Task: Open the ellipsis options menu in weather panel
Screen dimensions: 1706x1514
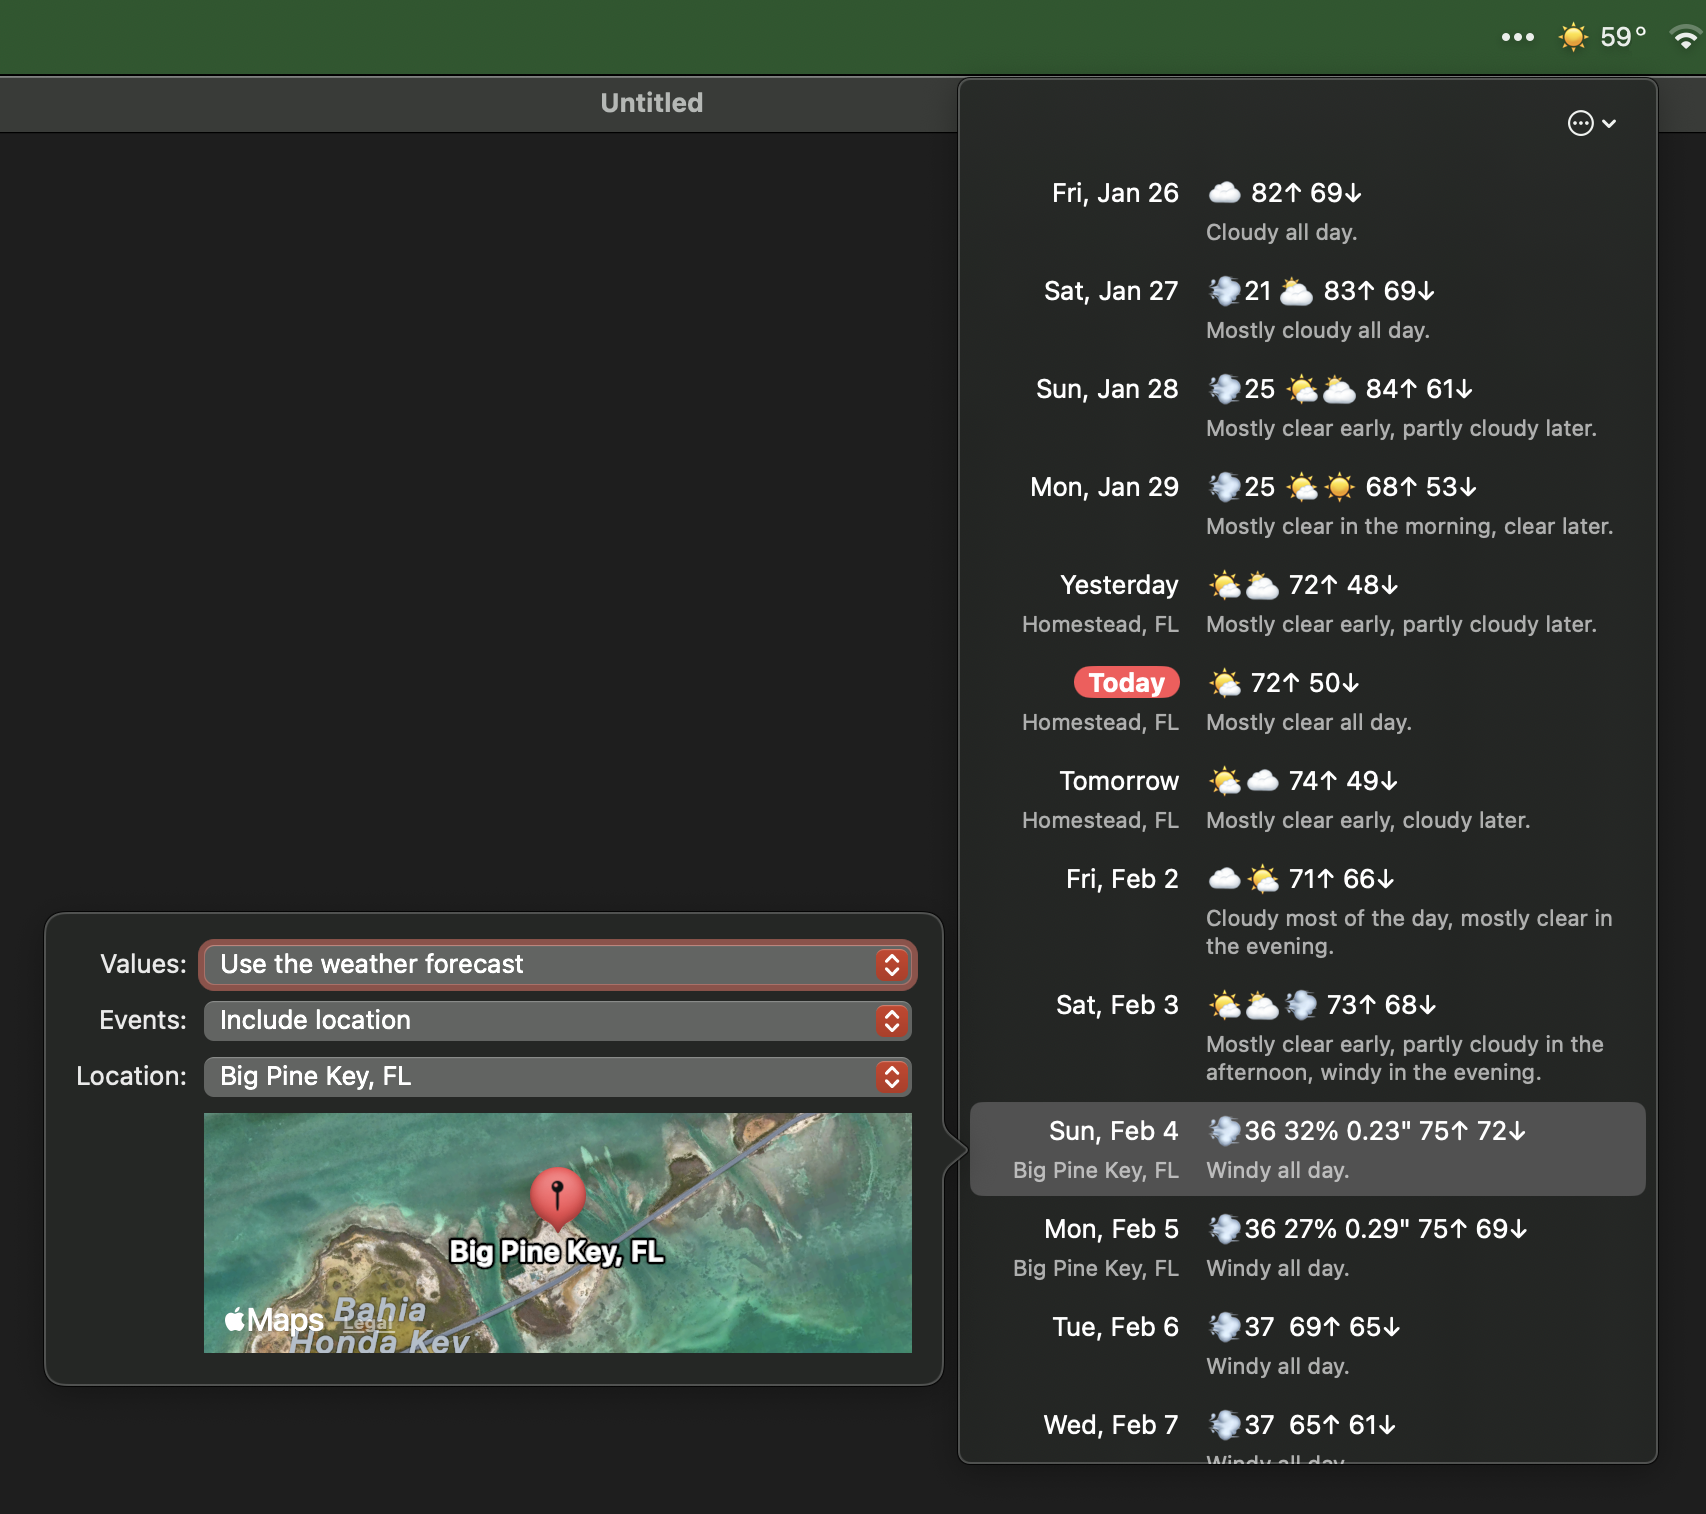Action: (1591, 123)
